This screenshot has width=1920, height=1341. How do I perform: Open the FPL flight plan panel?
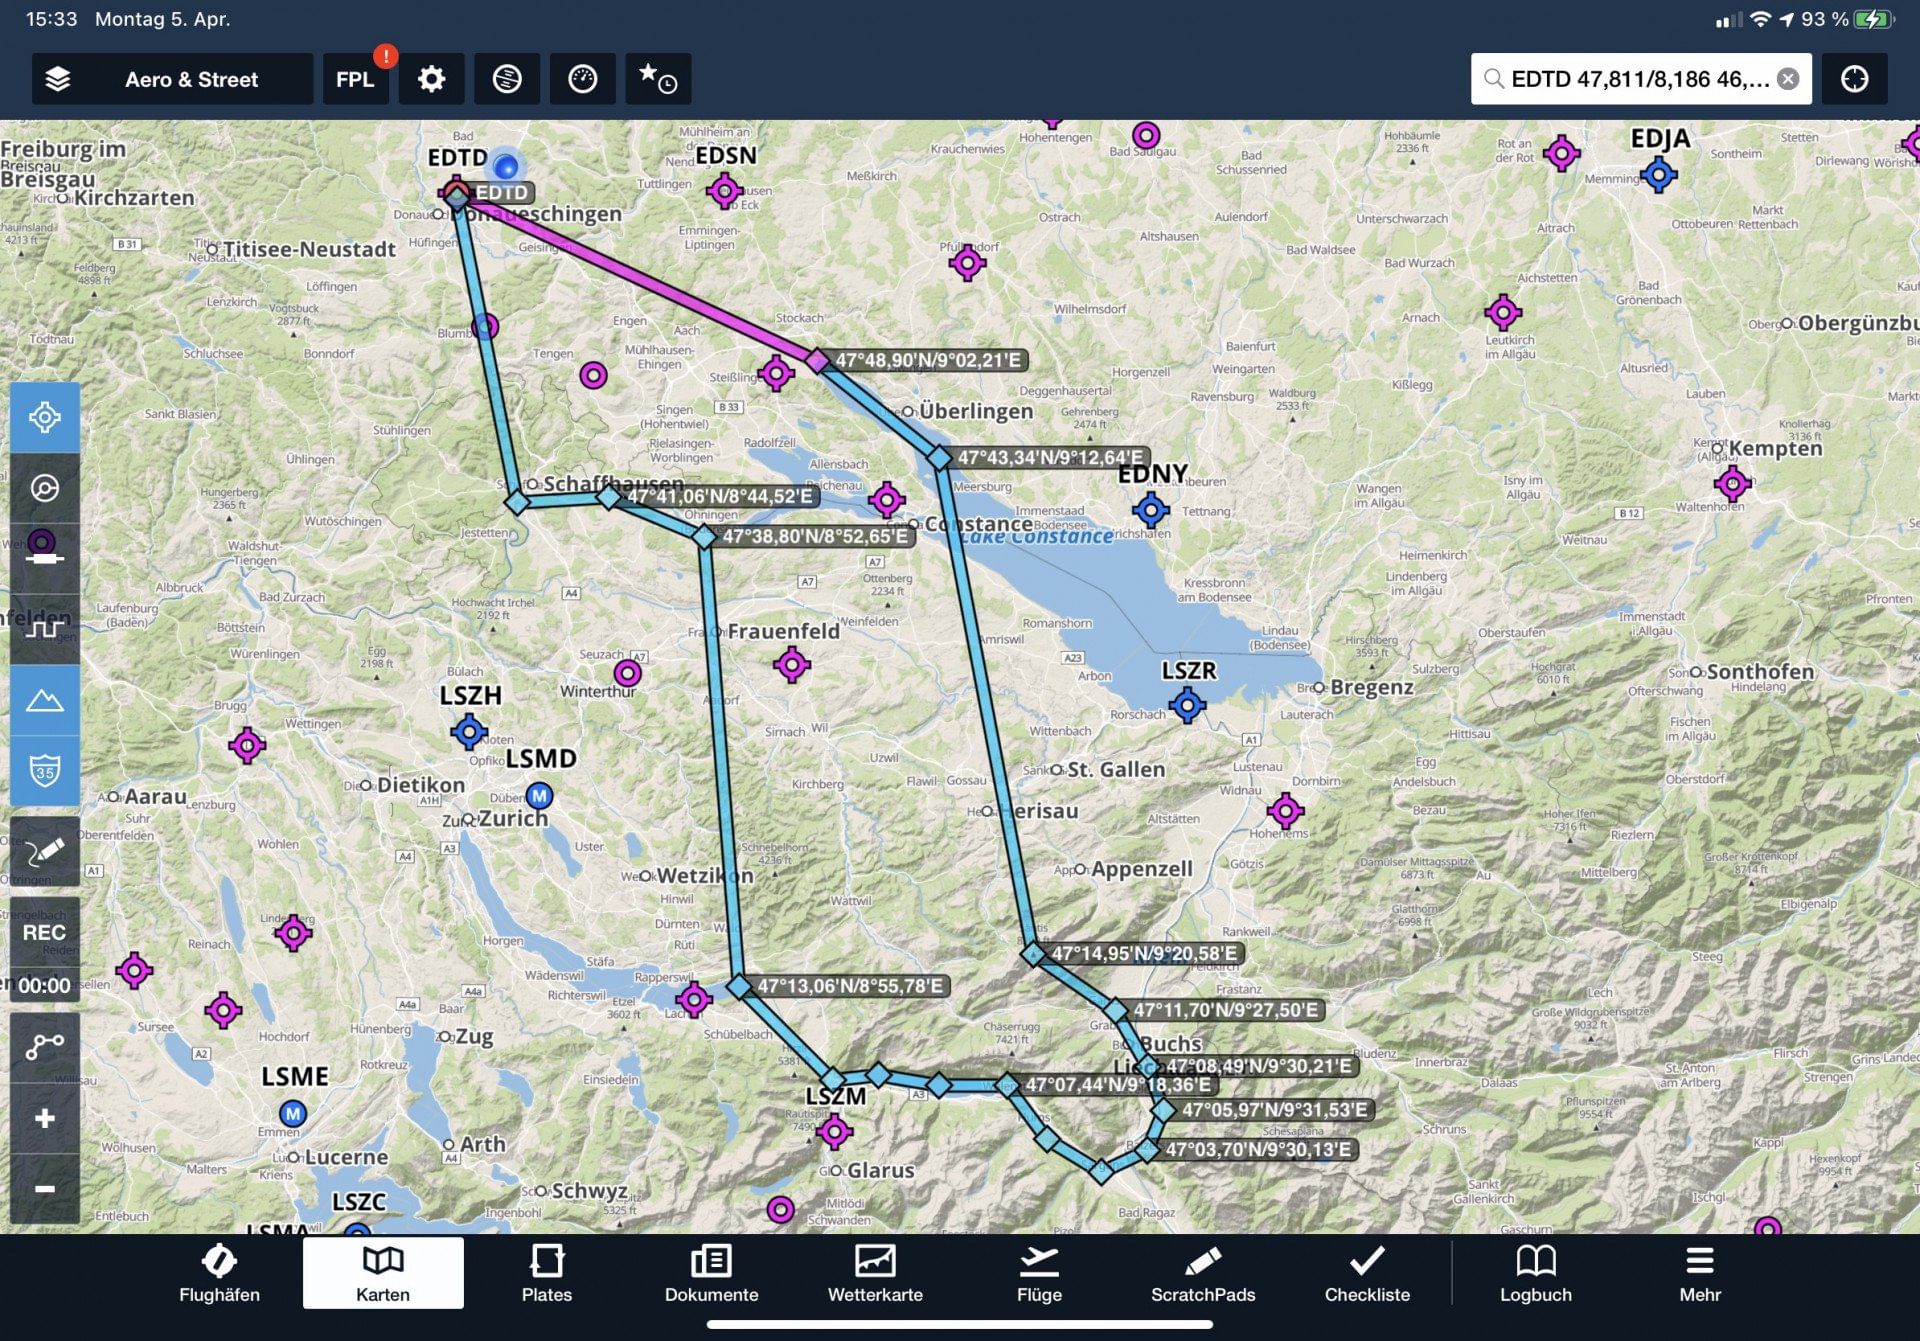(355, 79)
